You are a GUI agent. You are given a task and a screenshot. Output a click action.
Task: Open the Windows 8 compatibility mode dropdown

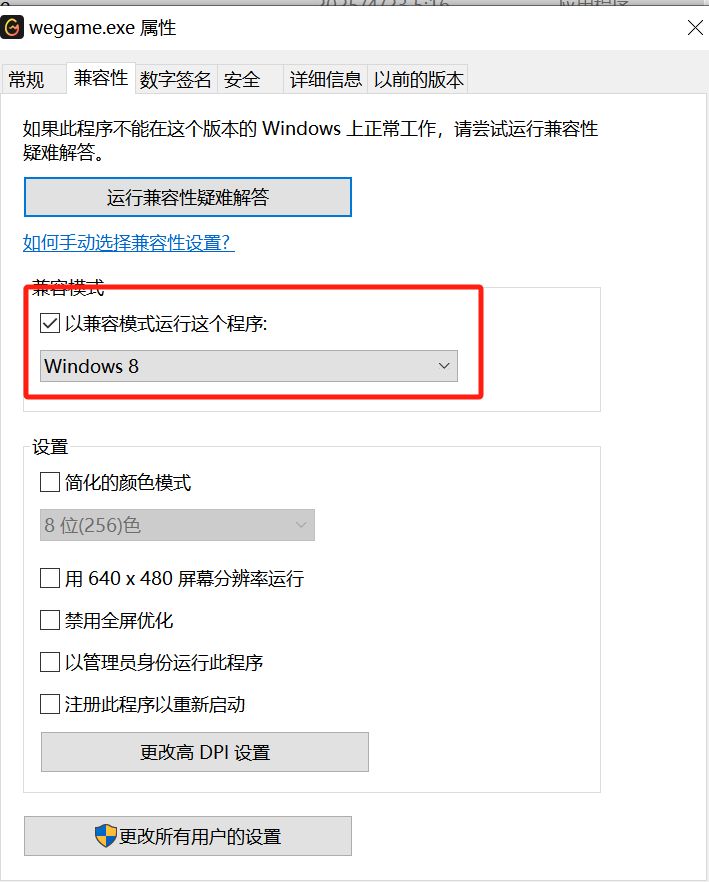pyautogui.click(x=248, y=366)
